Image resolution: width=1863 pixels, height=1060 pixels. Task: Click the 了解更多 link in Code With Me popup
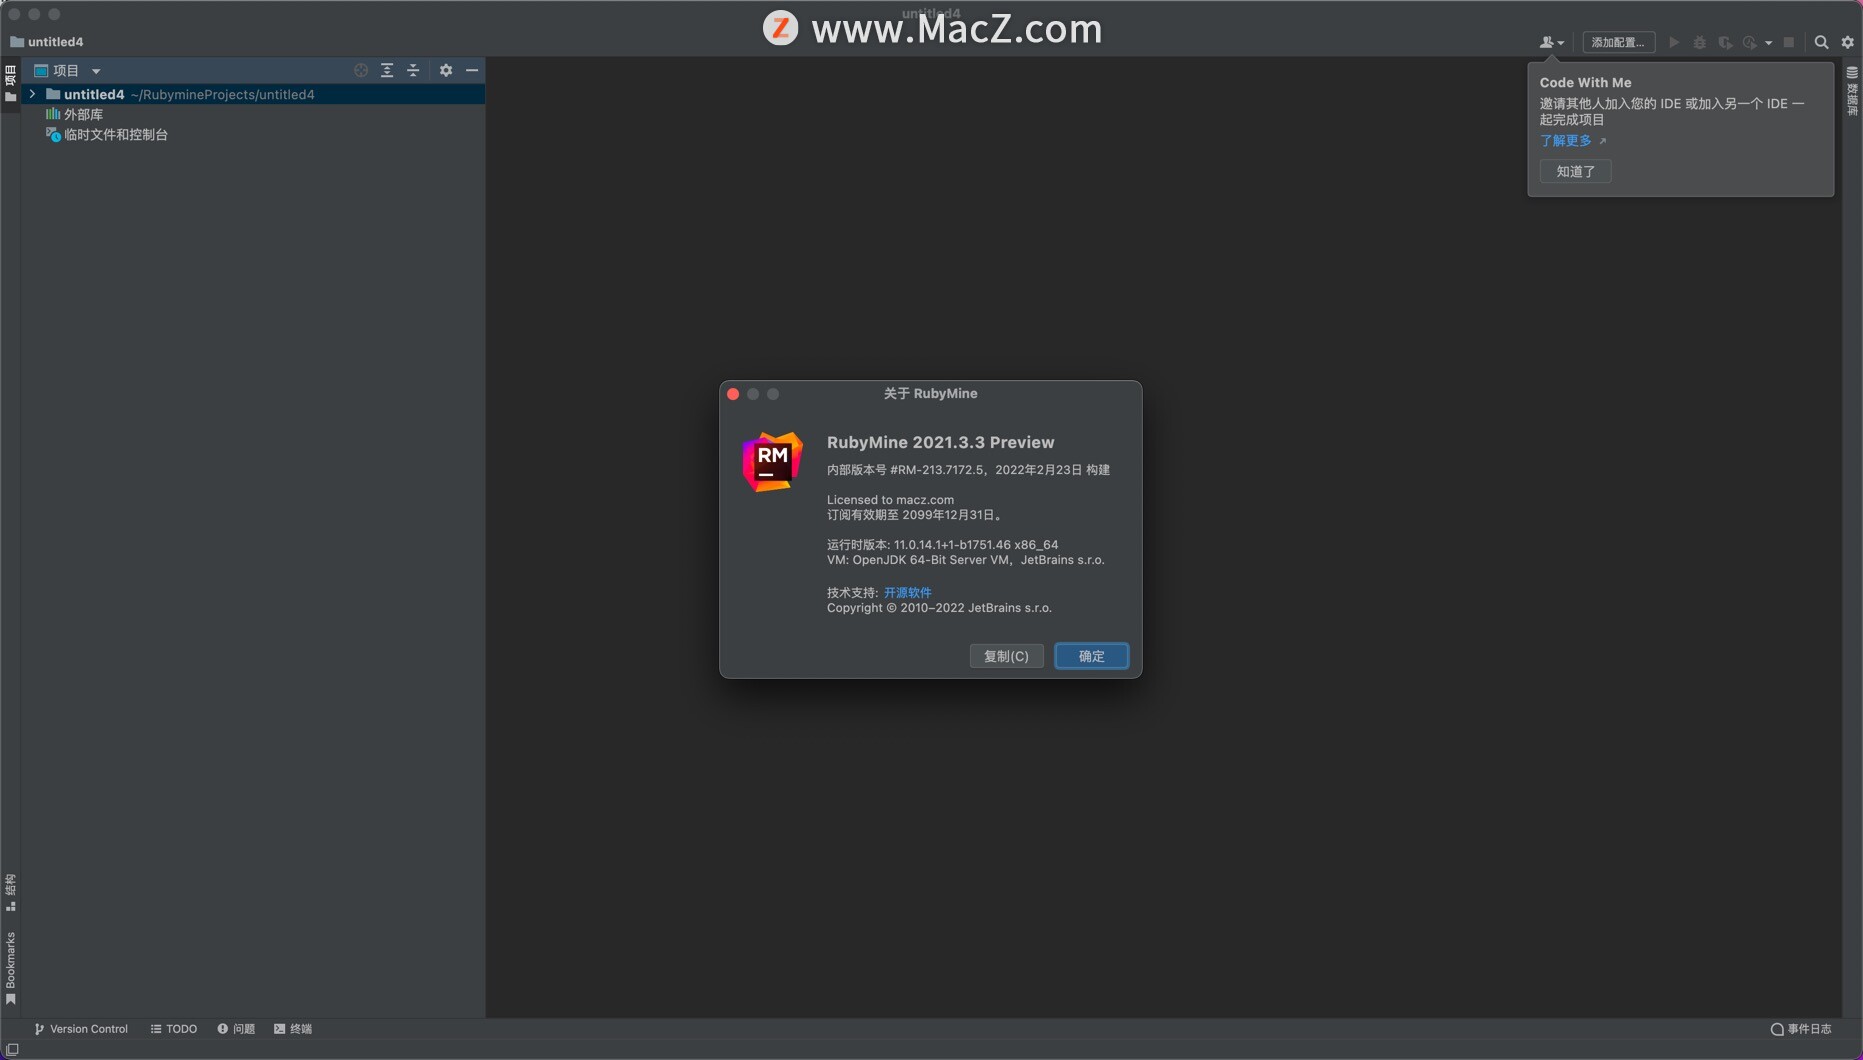click(1566, 141)
